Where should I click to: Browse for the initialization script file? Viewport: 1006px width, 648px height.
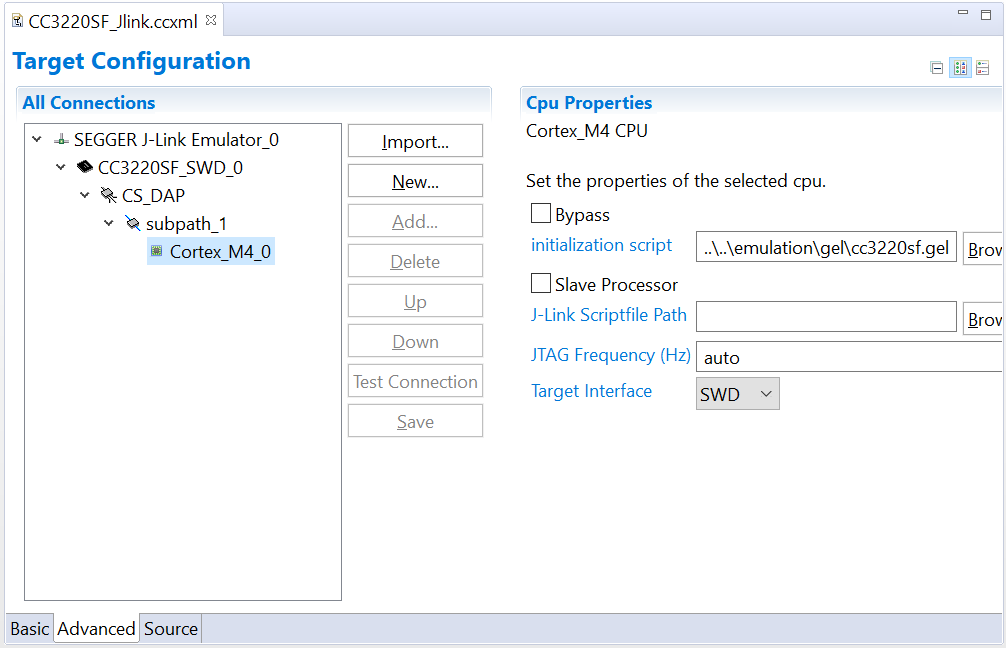pos(983,248)
